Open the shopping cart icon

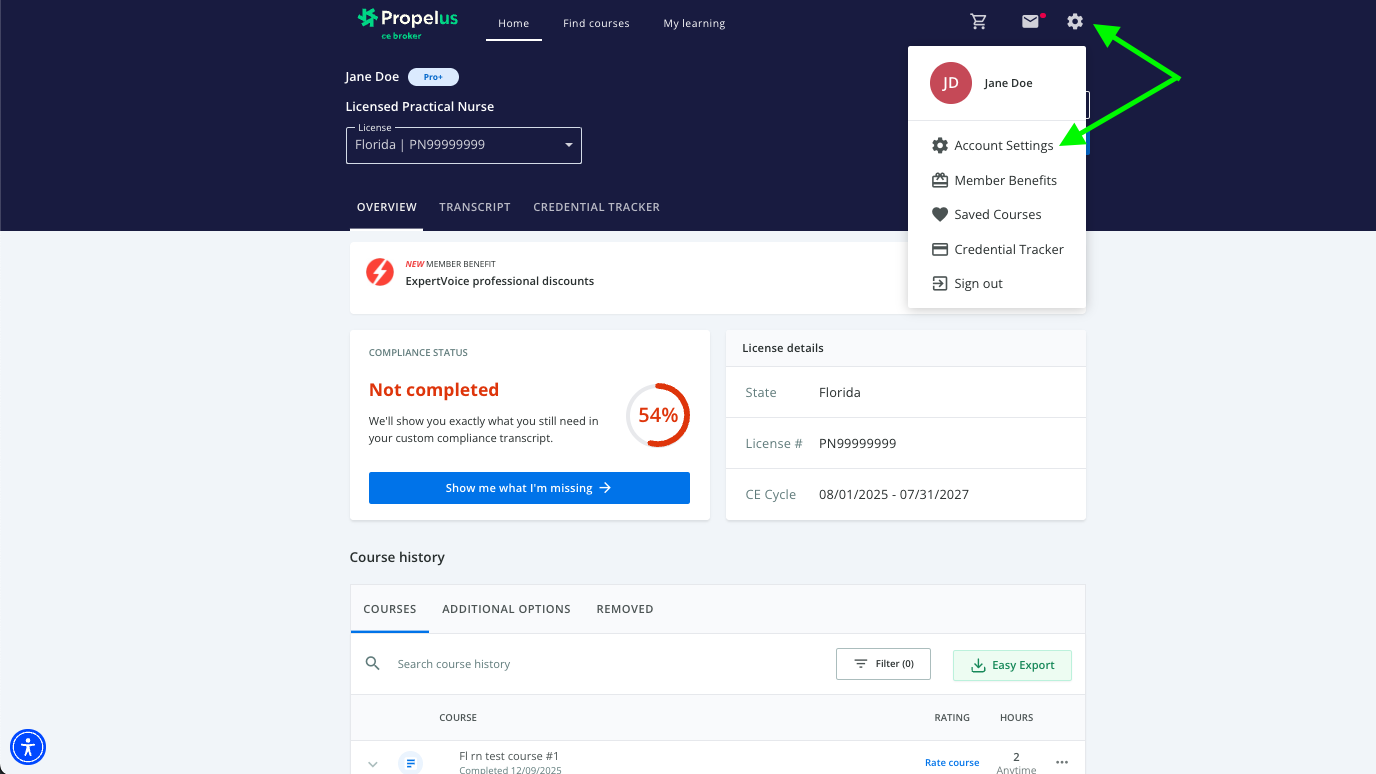click(x=979, y=22)
